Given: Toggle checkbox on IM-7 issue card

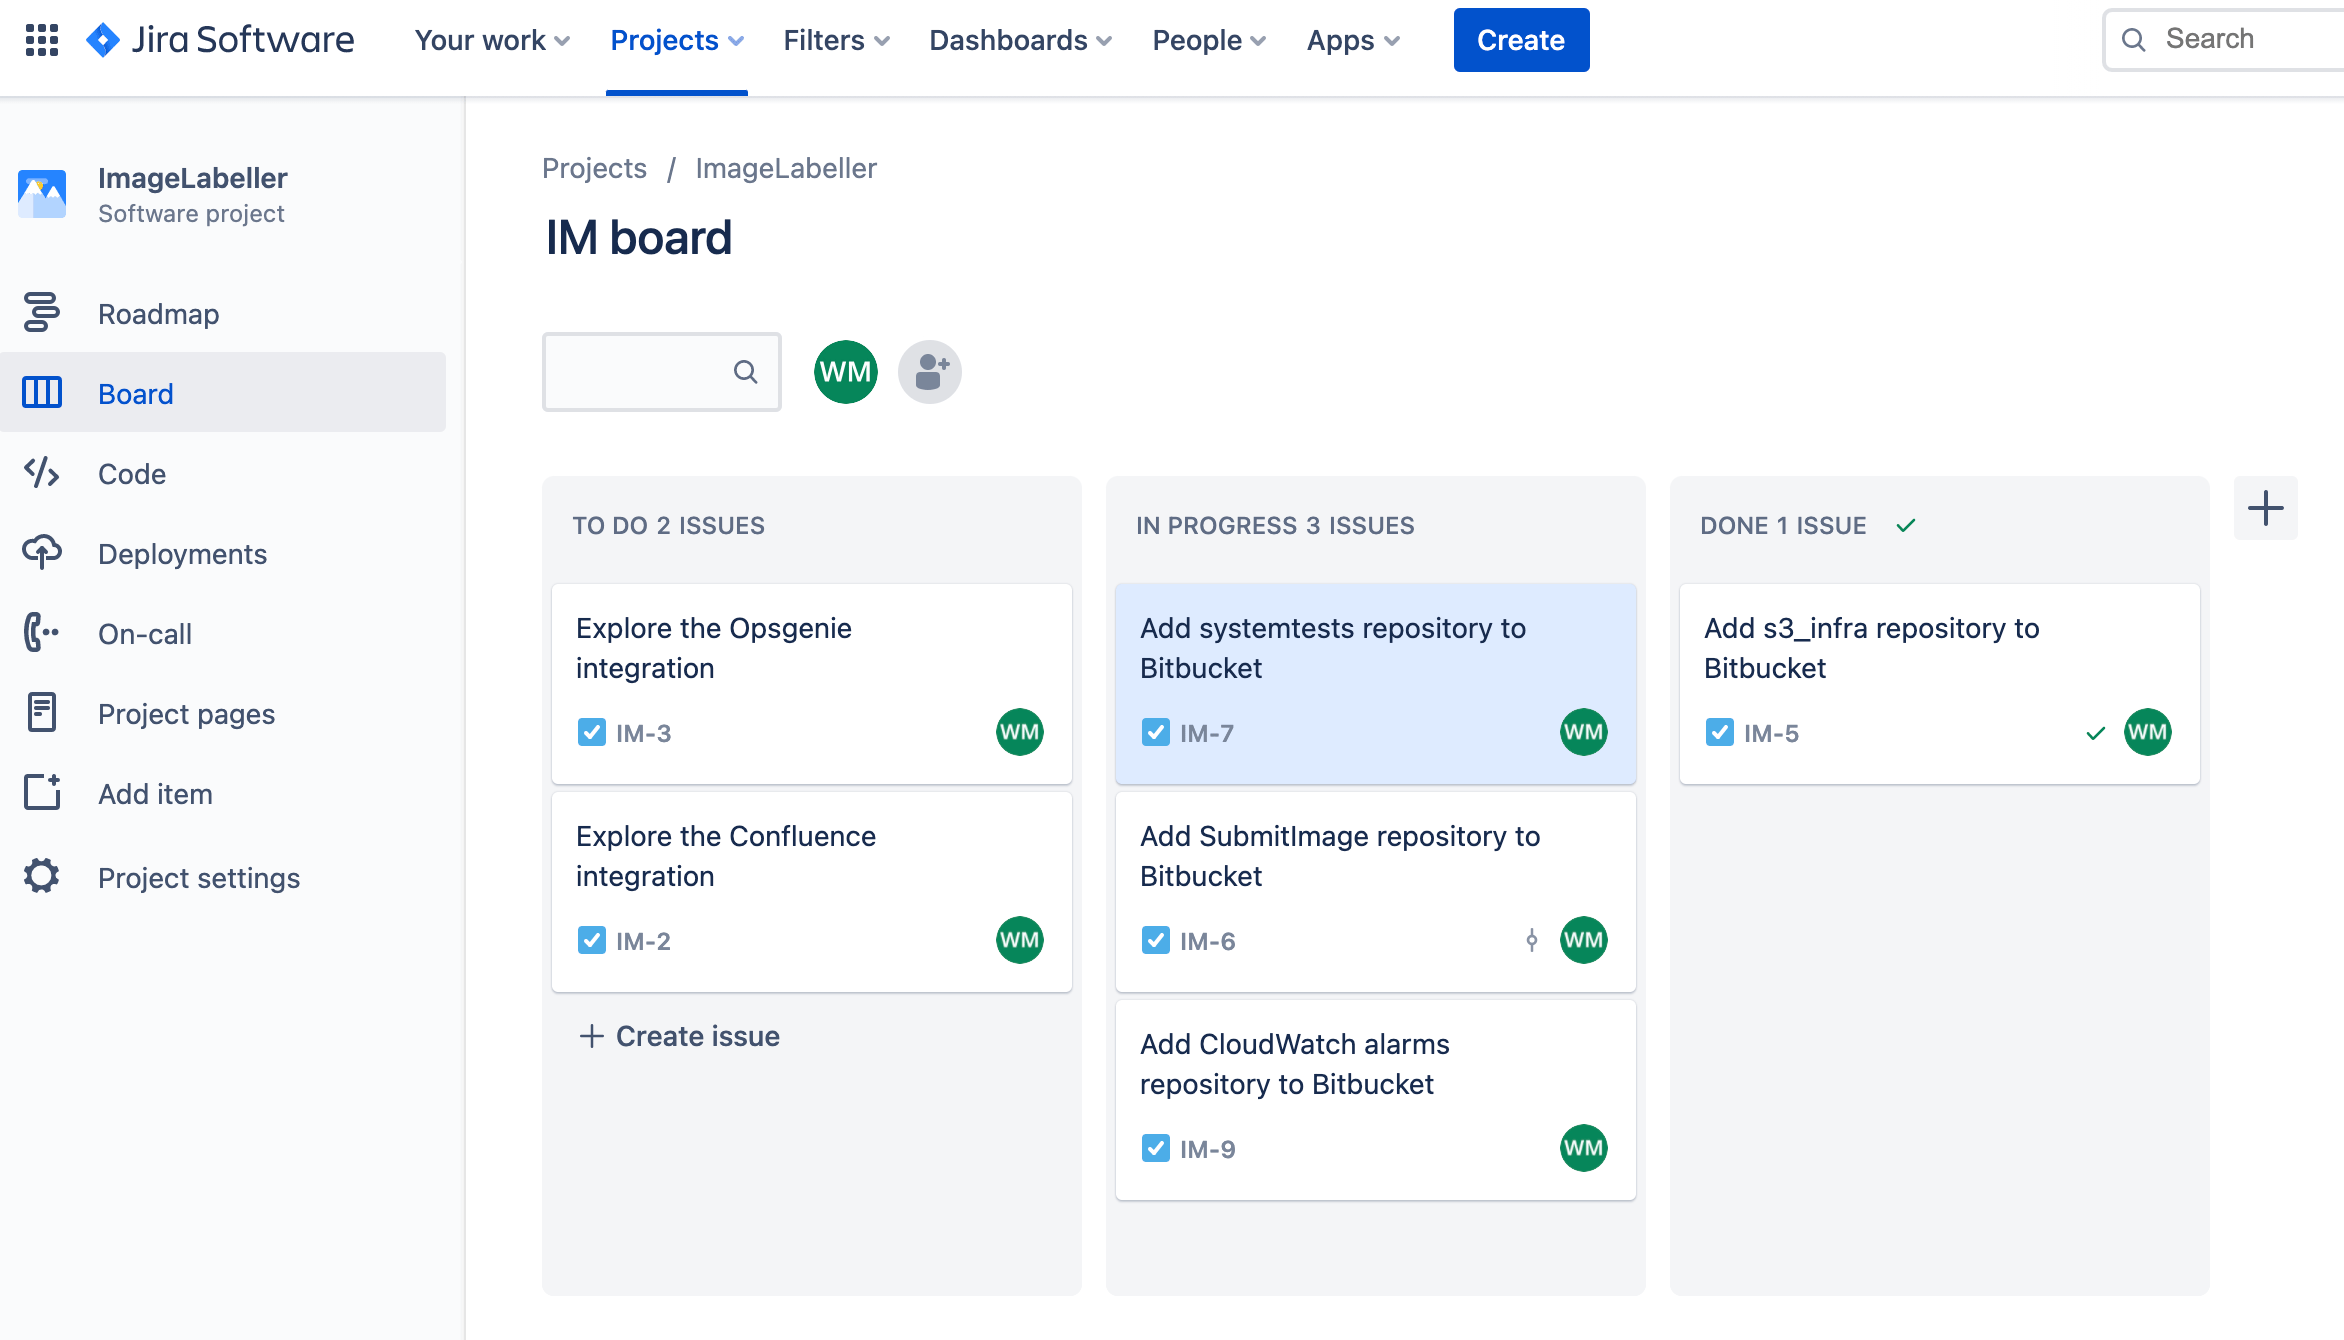Looking at the screenshot, I should tap(1156, 731).
